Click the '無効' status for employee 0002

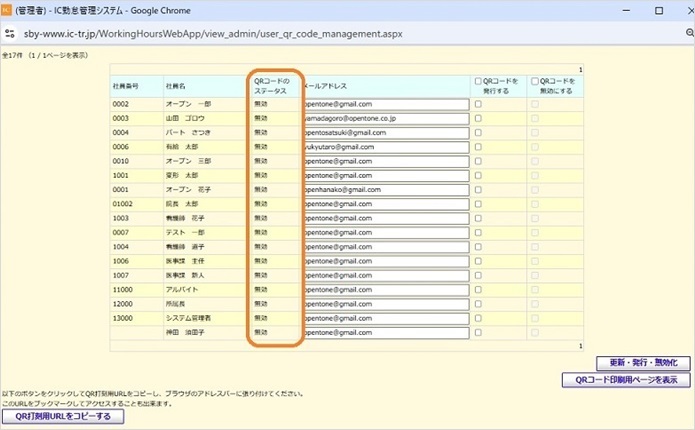[261, 104]
